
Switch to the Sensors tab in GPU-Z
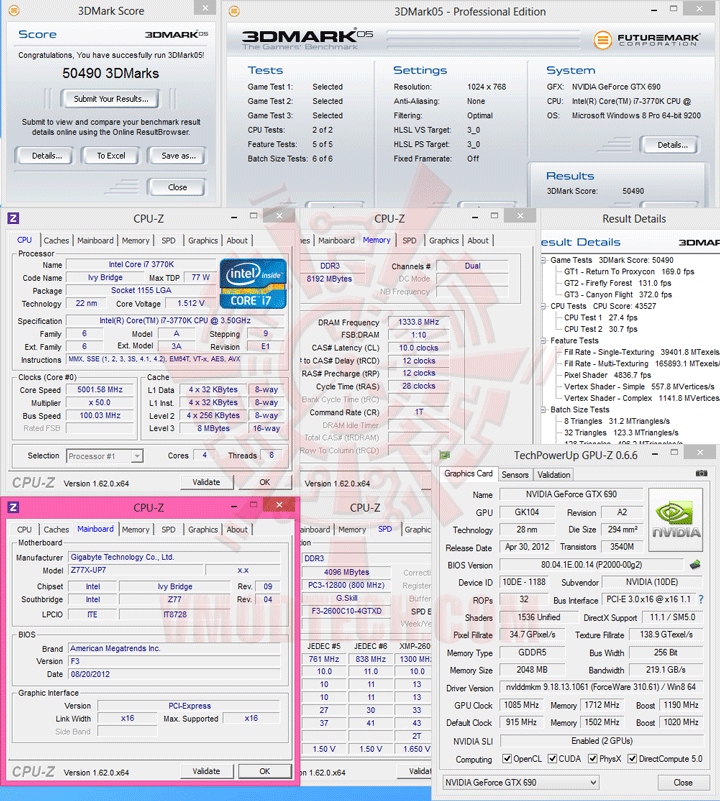click(515, 475)
